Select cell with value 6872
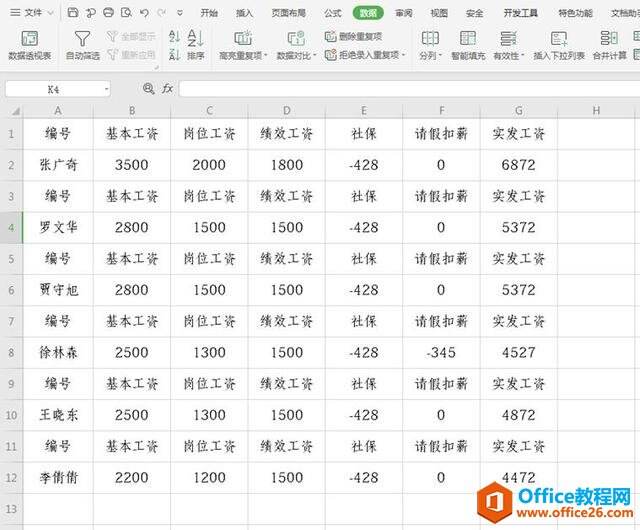Image resolution: width=640 pixels, height=530 pixels. (519, 165)
